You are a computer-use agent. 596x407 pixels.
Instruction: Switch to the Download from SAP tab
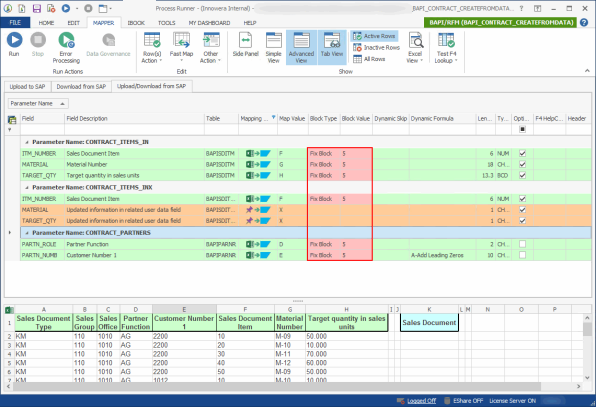(x=81, y=87)
